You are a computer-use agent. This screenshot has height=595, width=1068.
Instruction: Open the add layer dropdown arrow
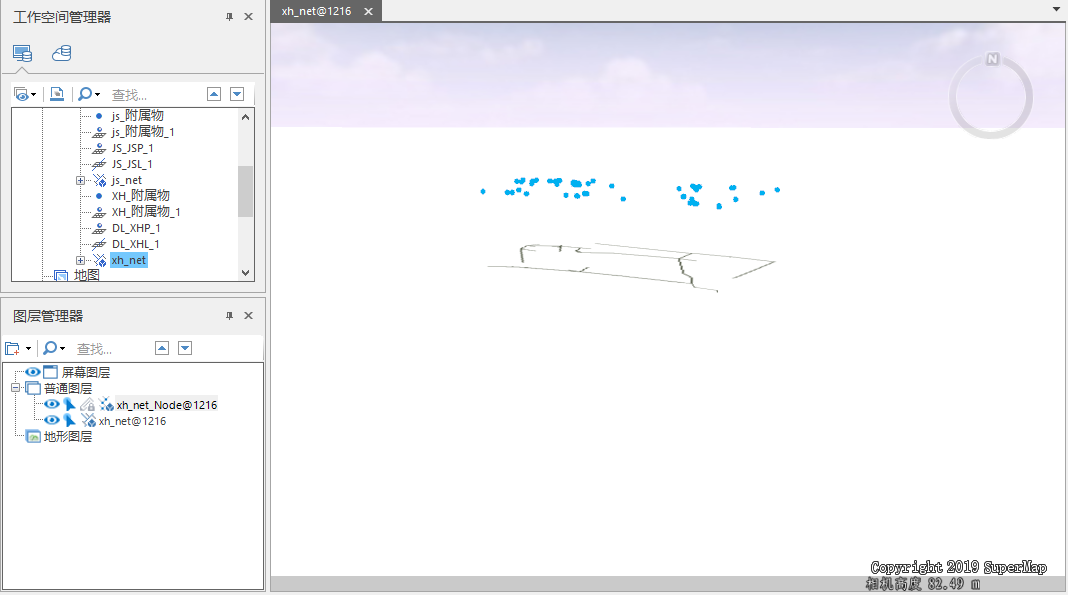[28, 349]
